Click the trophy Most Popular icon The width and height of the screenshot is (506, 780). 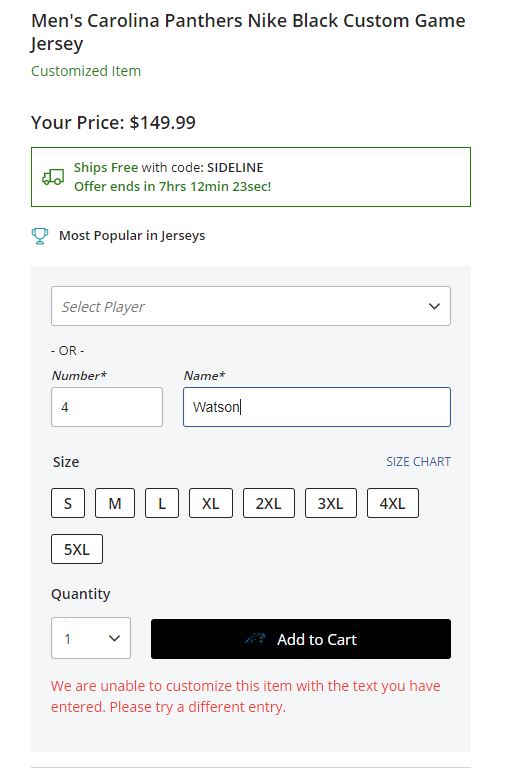[x=40, y=235]
